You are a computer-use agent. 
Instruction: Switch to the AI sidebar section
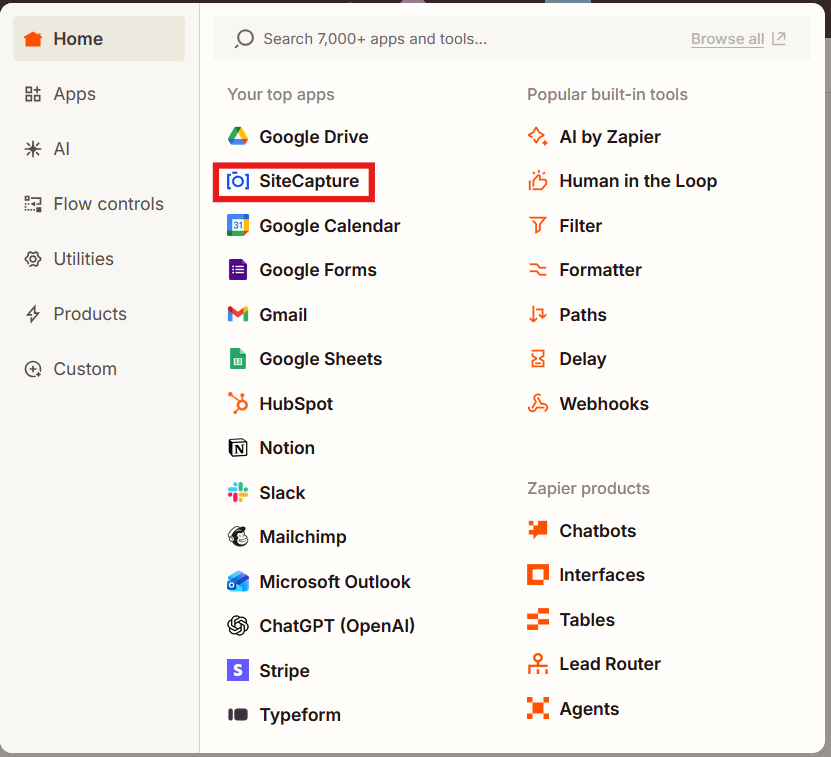pyautogui.click(x=61, y=149)
